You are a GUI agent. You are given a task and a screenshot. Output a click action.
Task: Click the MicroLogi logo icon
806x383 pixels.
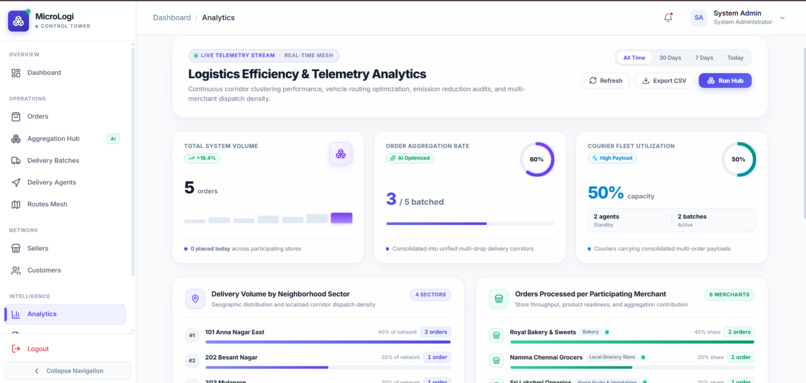point(19,21)
